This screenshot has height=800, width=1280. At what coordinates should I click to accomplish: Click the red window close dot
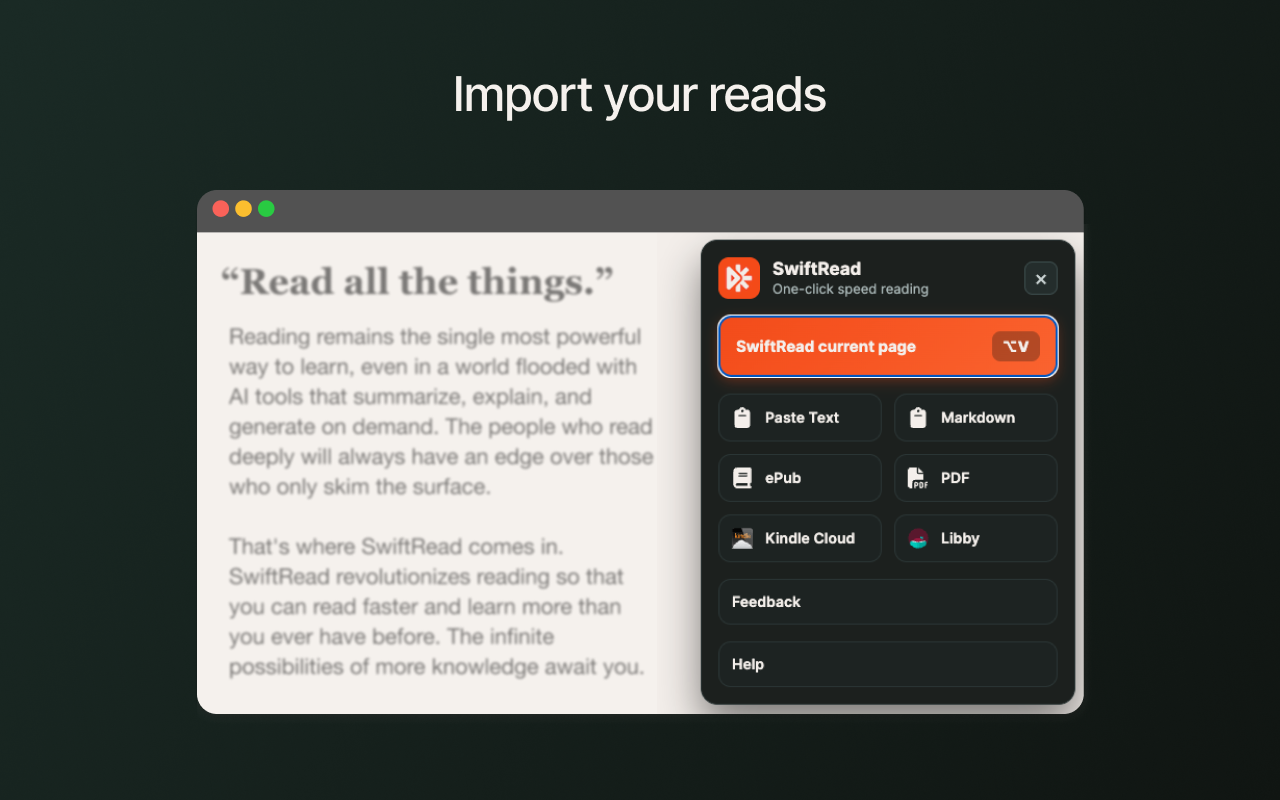(x=220, y=209)
